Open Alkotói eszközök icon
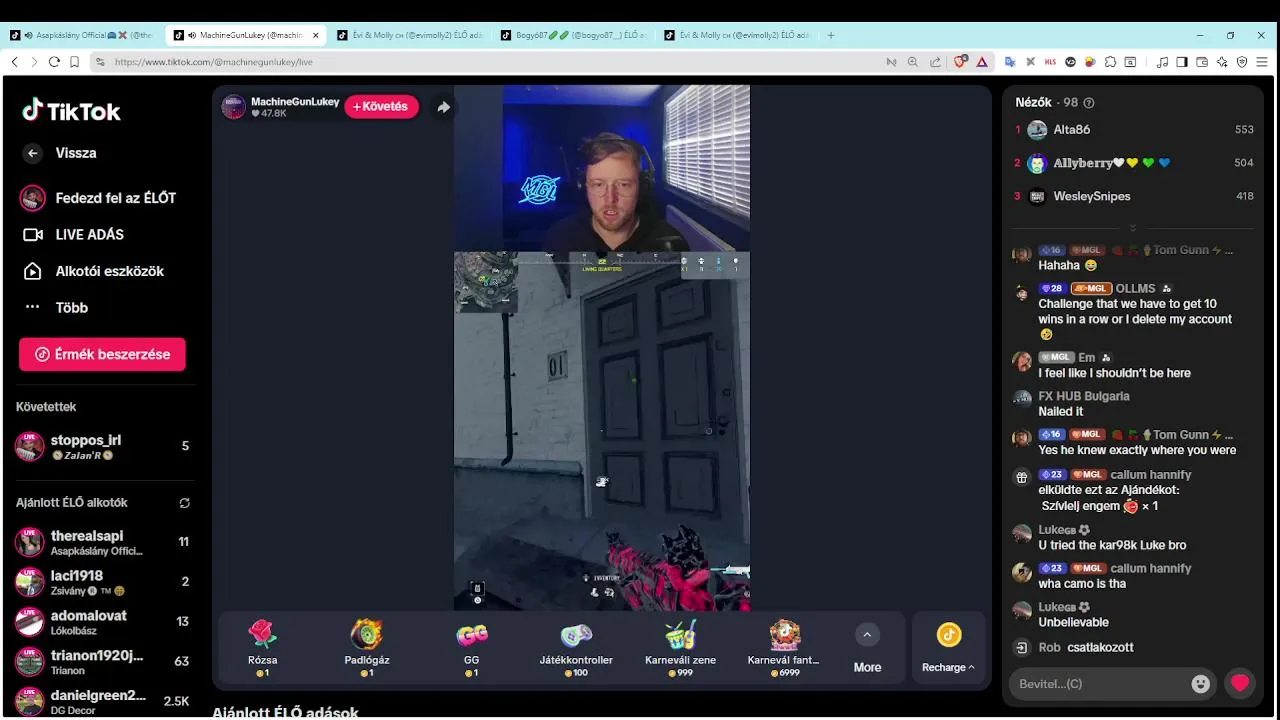This screenshot has height=720, width=1280. point(33,271)
